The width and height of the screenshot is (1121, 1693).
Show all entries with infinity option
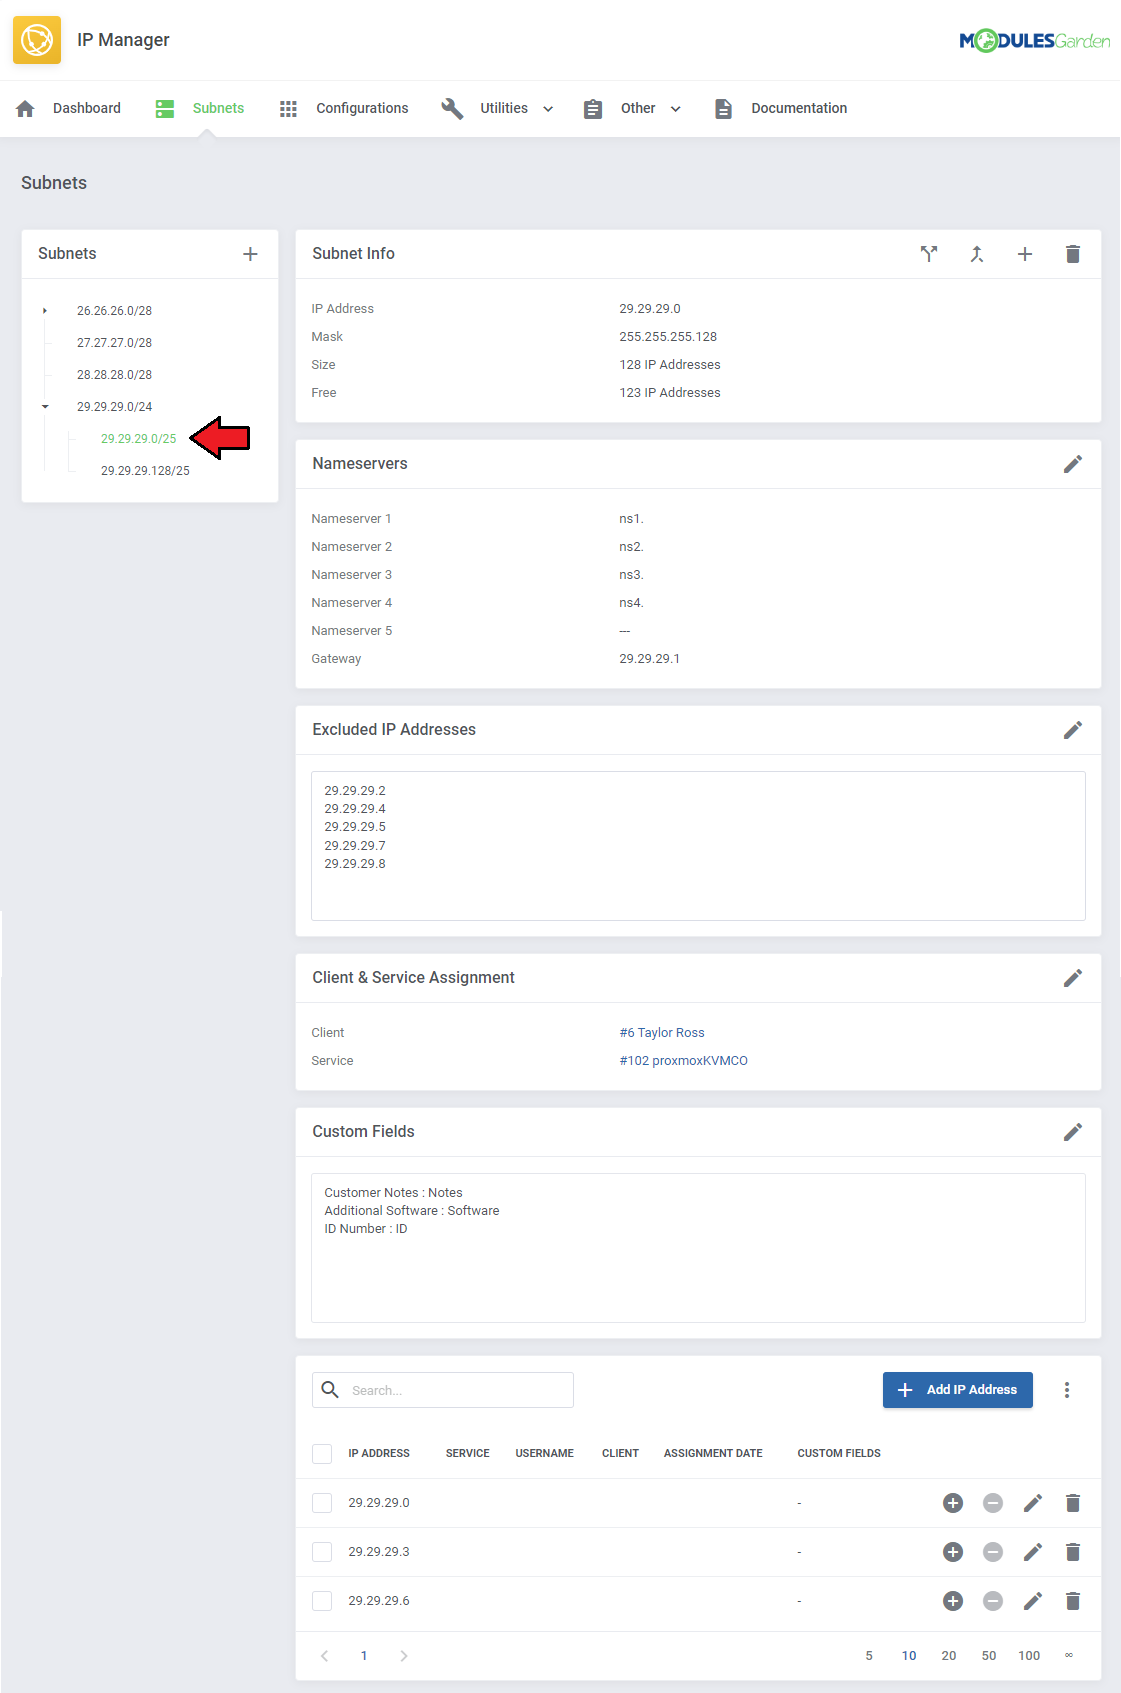click(x=1069, y=1656)
